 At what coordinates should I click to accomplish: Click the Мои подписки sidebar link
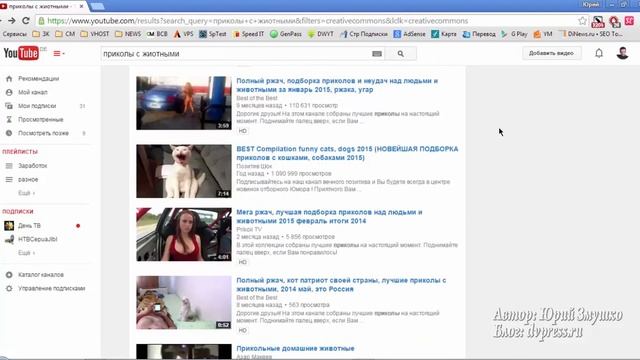pos(37,106)
